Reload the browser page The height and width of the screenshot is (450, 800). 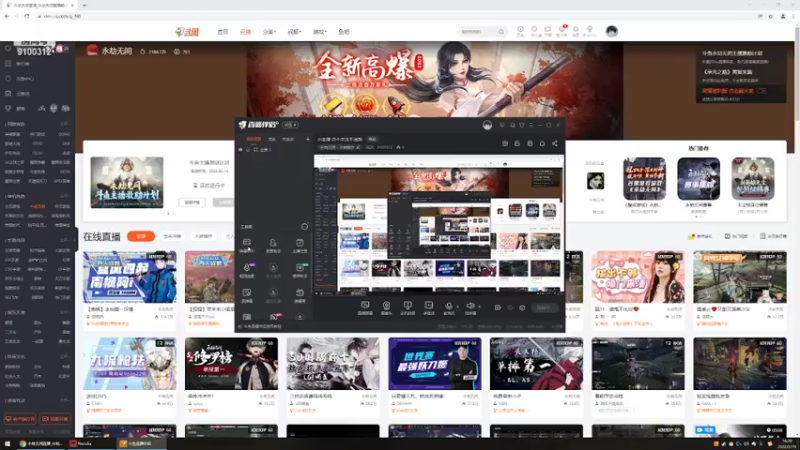coord(27,16)
